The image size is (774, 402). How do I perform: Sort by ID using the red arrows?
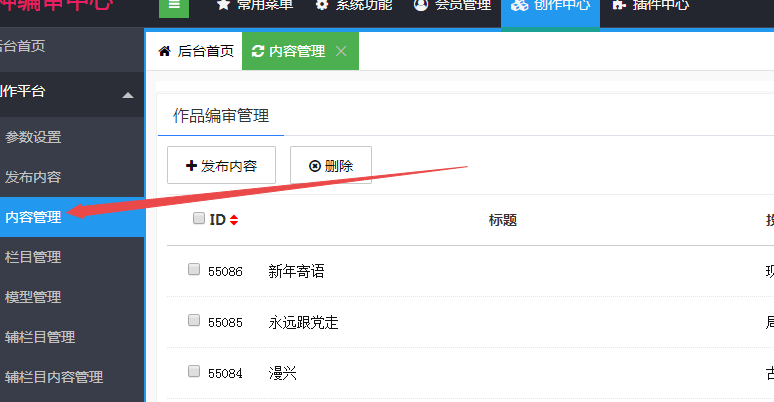234,220
